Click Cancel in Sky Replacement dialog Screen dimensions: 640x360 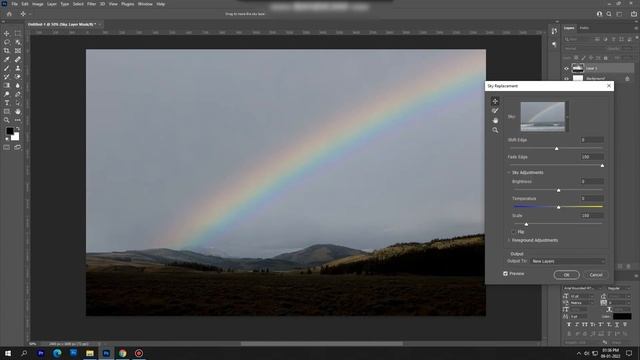pos(596,275)
